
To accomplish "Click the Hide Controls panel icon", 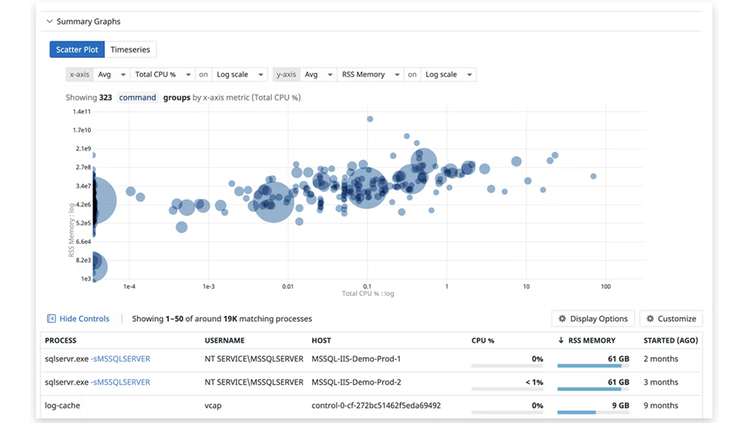I will point(51,319).
